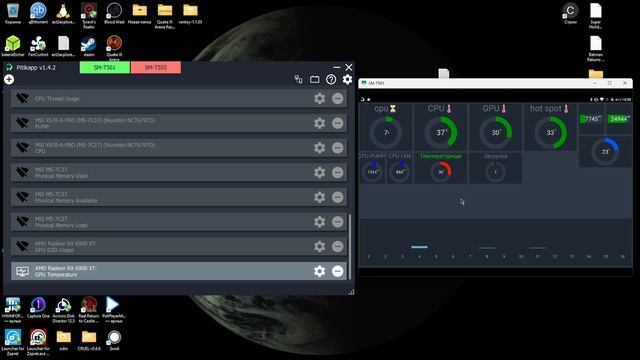Select the odin folder on the desktop
Screen dimensions: 640x360
coord(63,341)
